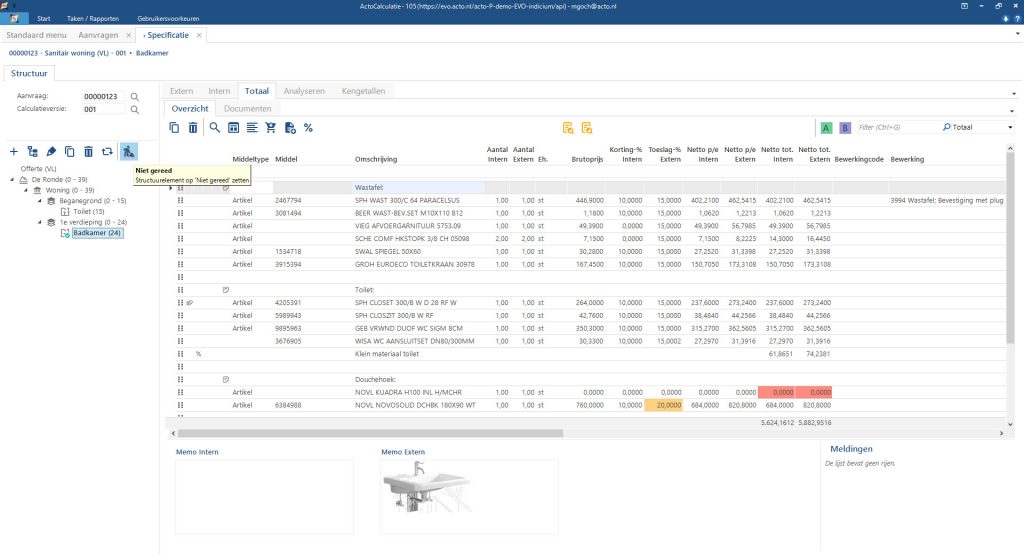Collapse the 1e verdieping tree node
This screenshot has height=560, width=1024.
pyautogui.click(x=40, y=222)
